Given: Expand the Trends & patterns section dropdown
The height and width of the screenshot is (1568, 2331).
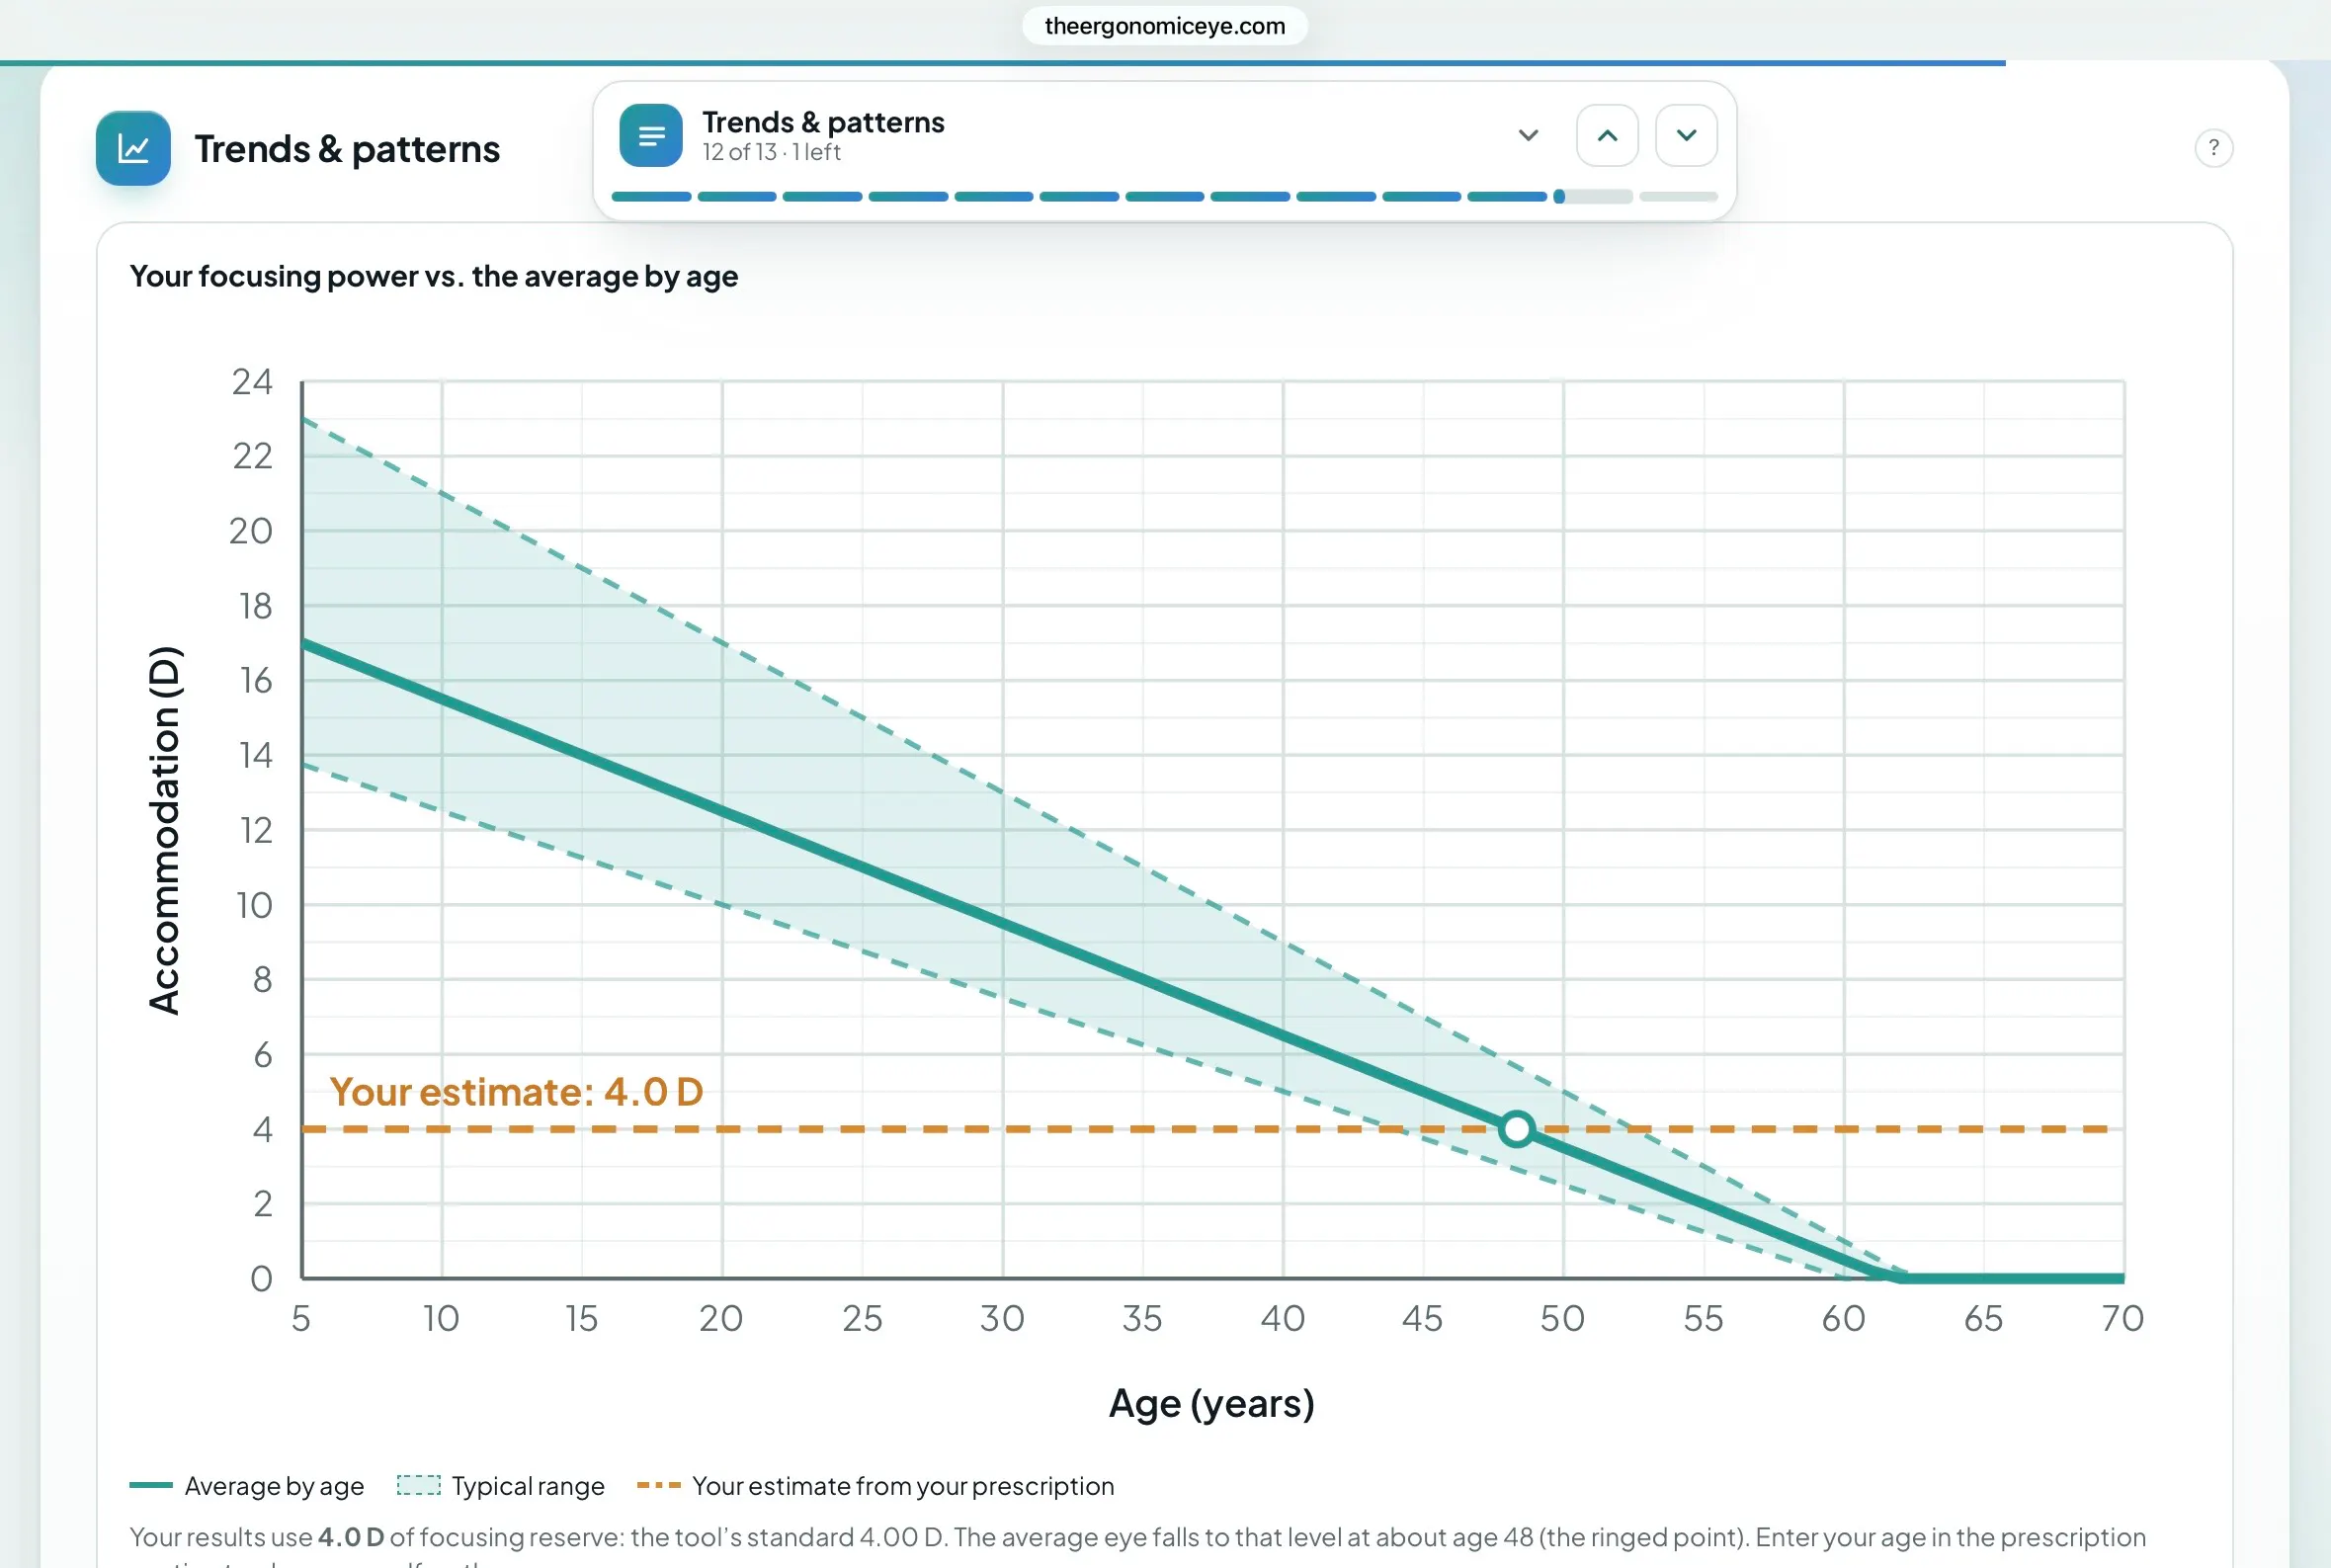Looking at the screenshot, I should (1528, 135).
